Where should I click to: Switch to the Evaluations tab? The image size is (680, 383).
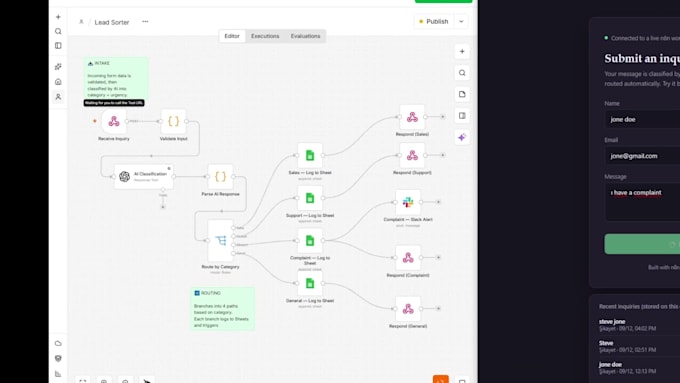pyautogui.click(x=305, y=36)
